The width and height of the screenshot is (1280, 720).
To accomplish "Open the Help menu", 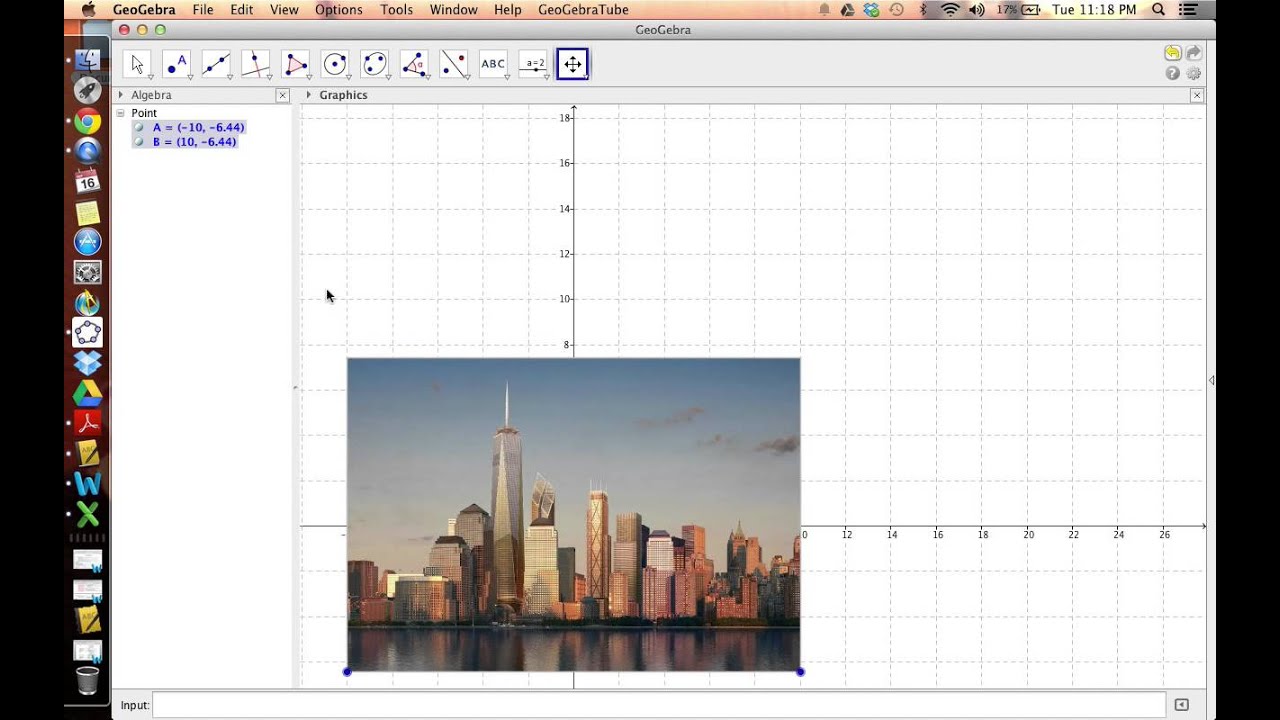I will coord(508,9).
